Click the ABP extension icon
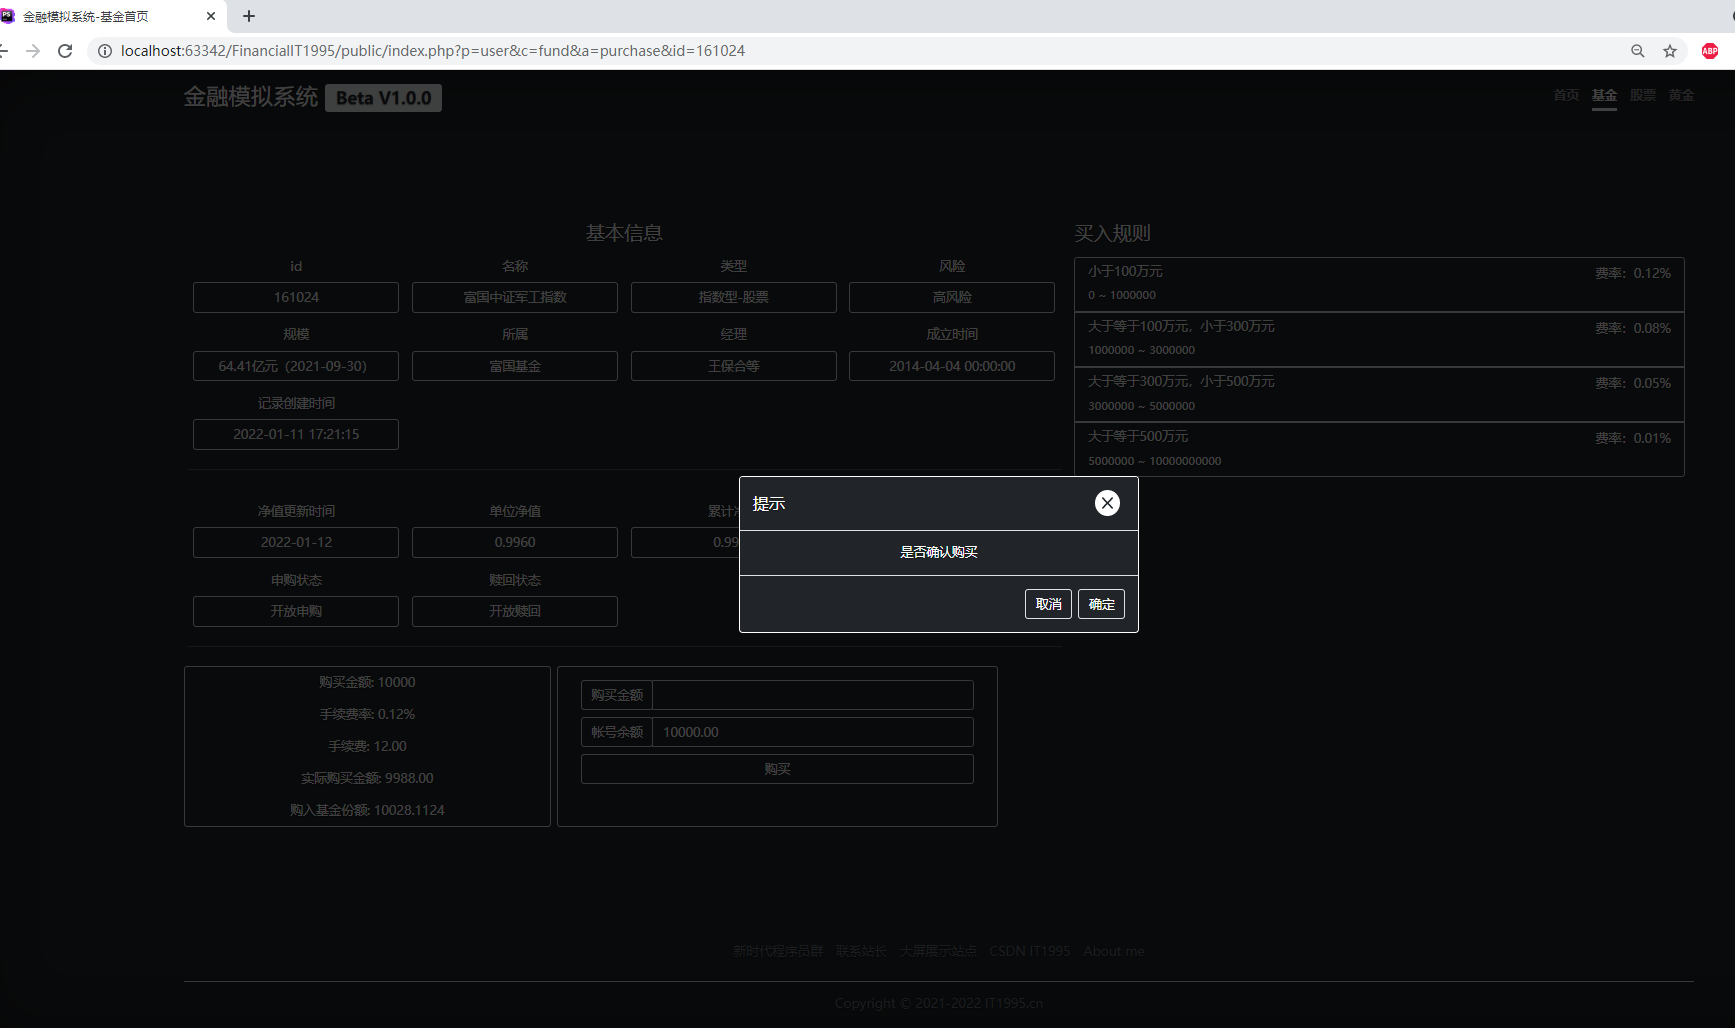This screenshot has width=1735, height=1028. [1710, 50]
